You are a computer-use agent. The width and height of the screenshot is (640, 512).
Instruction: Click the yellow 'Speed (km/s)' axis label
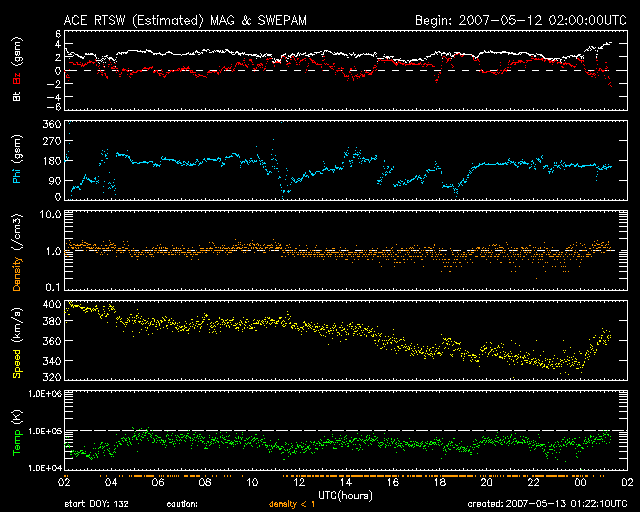[16, 343]
